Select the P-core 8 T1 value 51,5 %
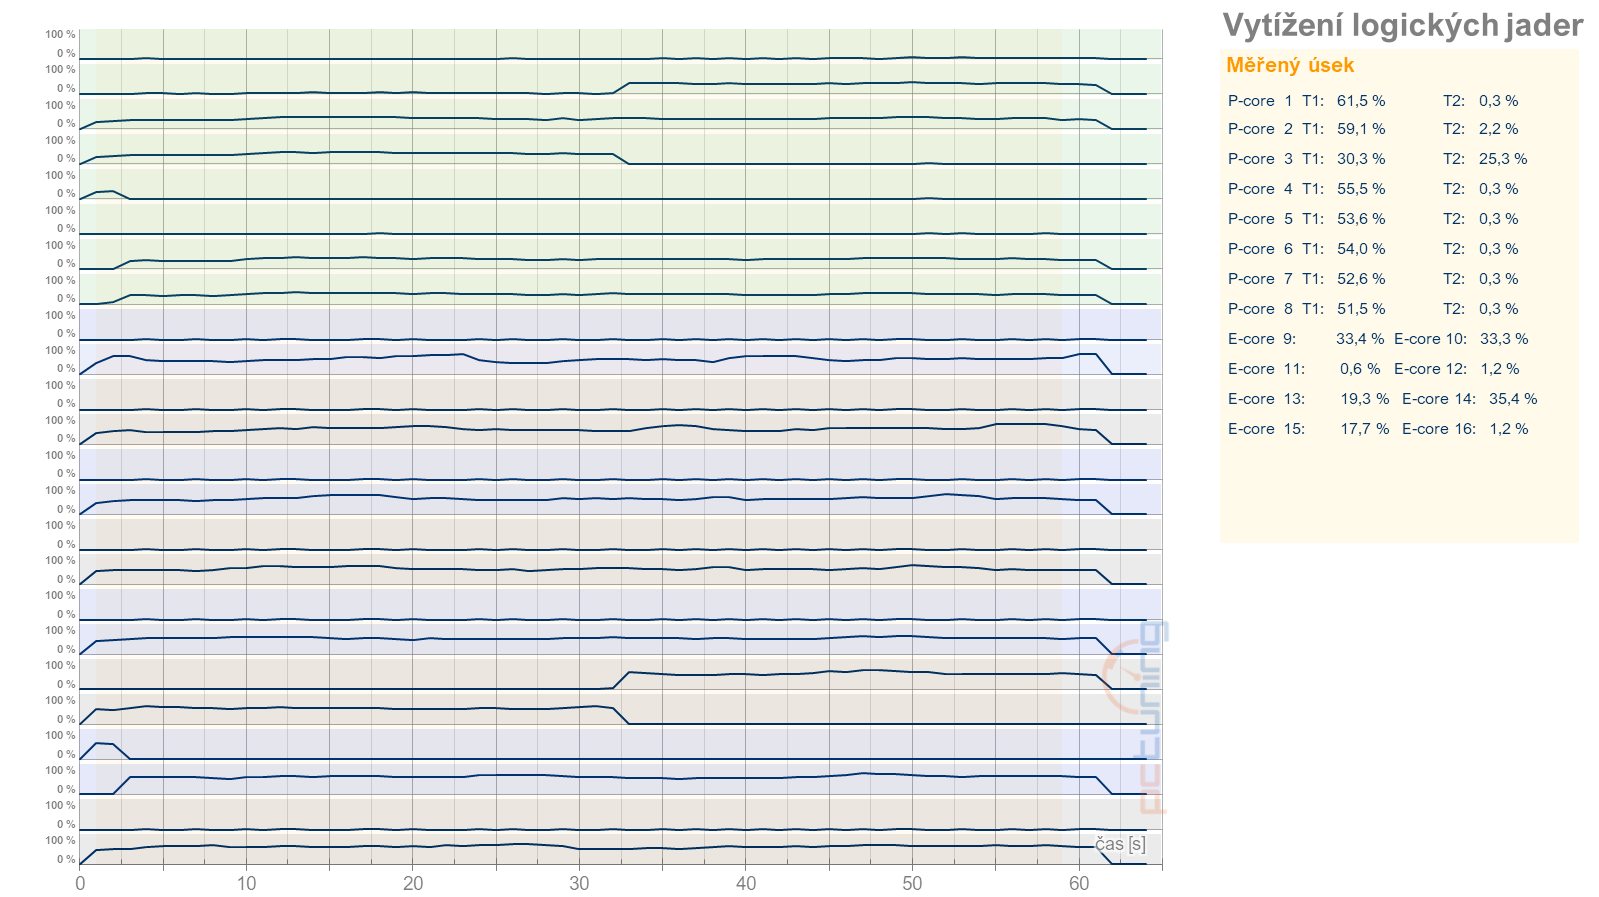1599x897 pixels. coord(1361,309)
